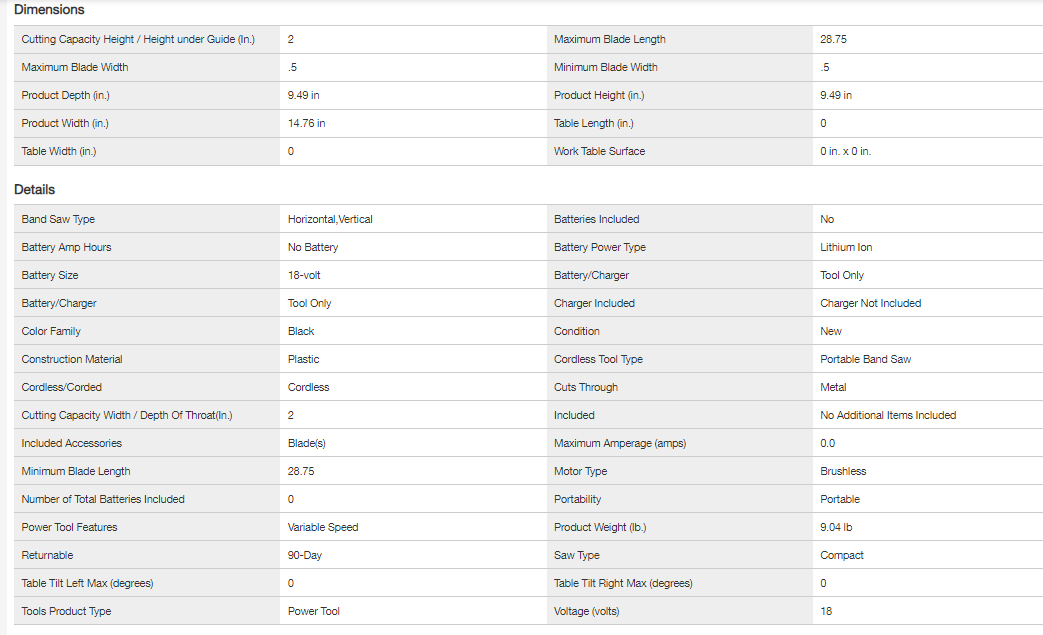The image size is (1043, 635).
Task: Click the 9.04 lb product weight value
Action: click(836, 527)
